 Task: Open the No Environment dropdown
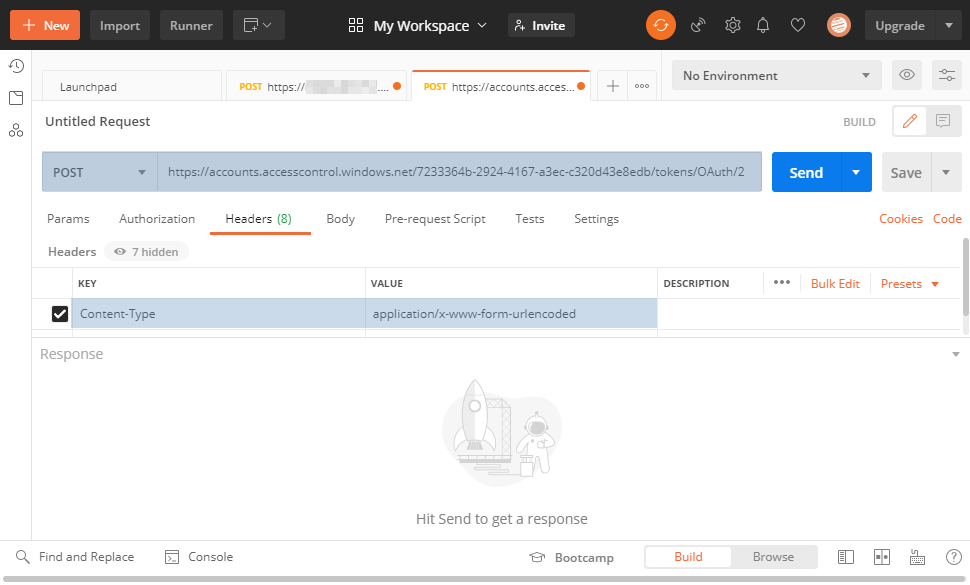click(x=776, y=75)
